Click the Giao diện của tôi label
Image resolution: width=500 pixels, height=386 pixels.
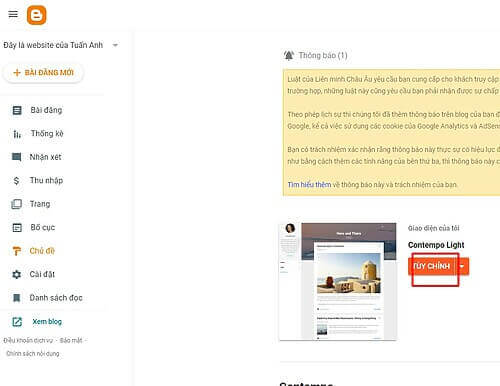click(x=434, y=228)
